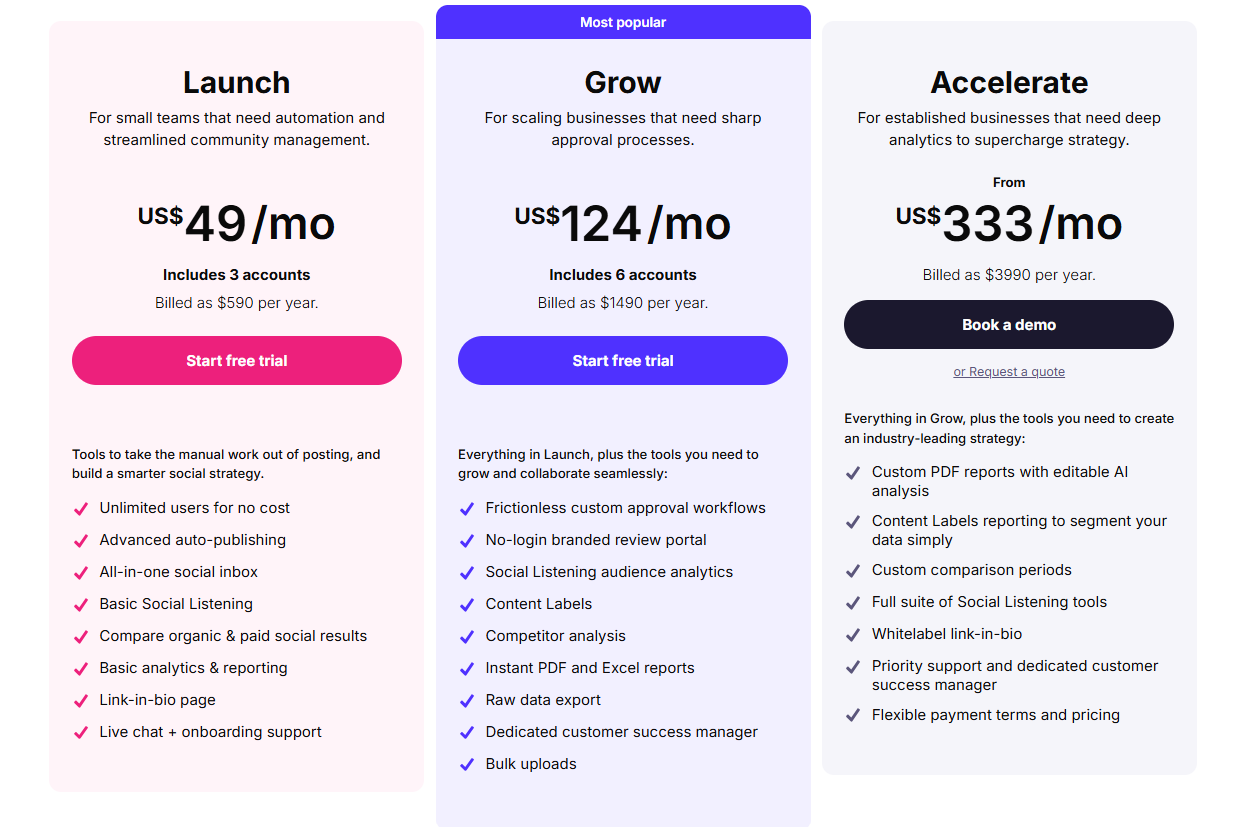Image resolution: width=1257 pixels, height=827 pixels.
Task: Open the Request a quote link
Action: pyautogui.click(x=1009, y=372)
